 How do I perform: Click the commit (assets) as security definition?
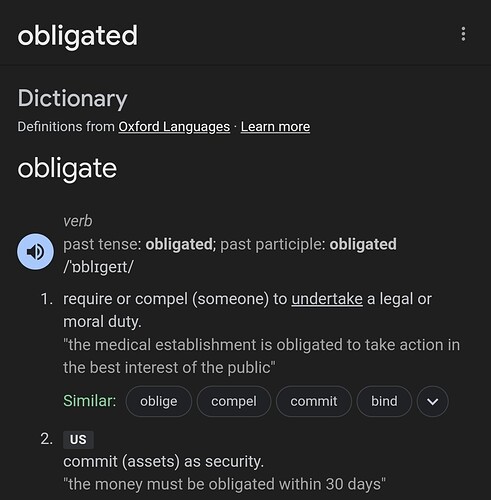[163, 462]
